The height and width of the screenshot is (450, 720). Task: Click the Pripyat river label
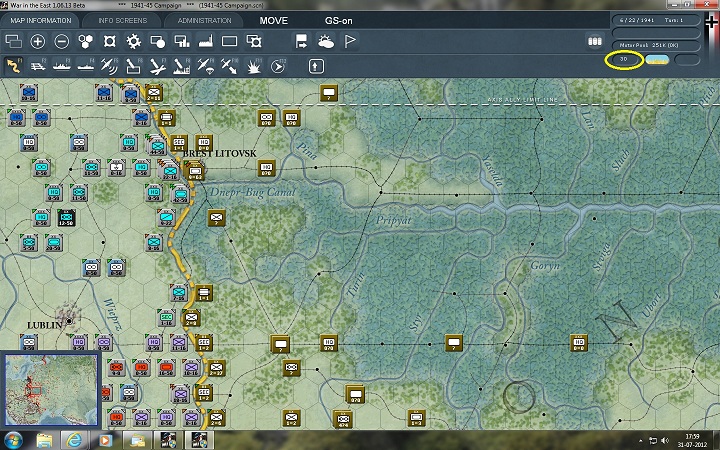393,220
